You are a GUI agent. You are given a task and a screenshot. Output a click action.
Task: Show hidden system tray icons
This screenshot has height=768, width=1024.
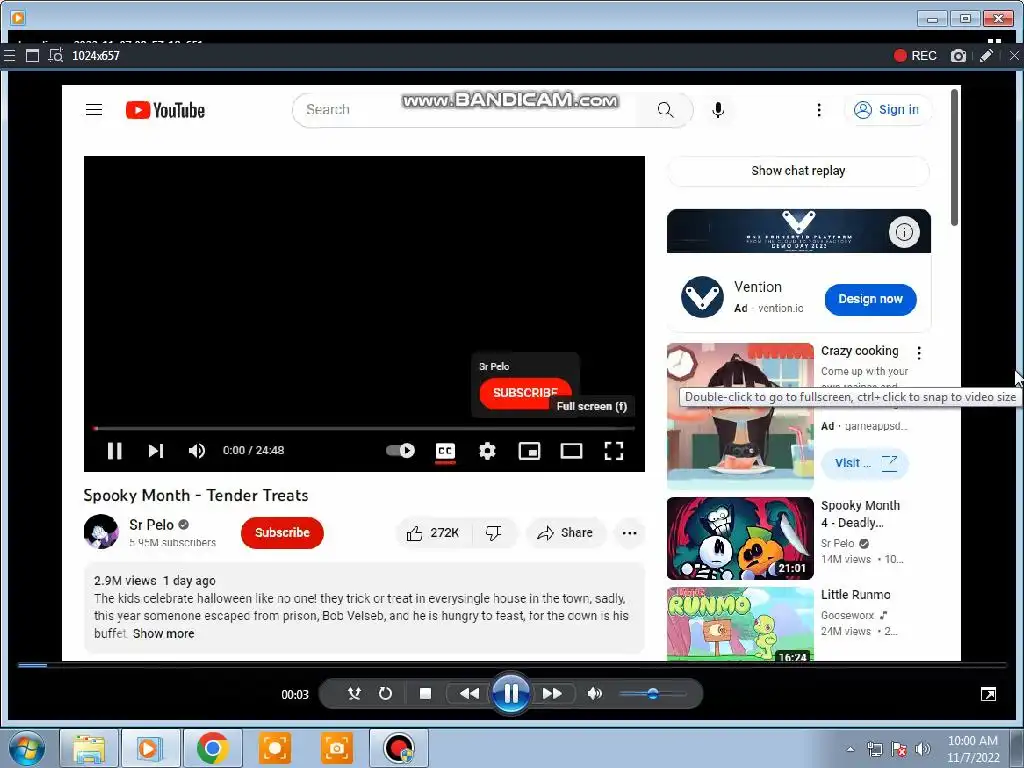(850, 749)
